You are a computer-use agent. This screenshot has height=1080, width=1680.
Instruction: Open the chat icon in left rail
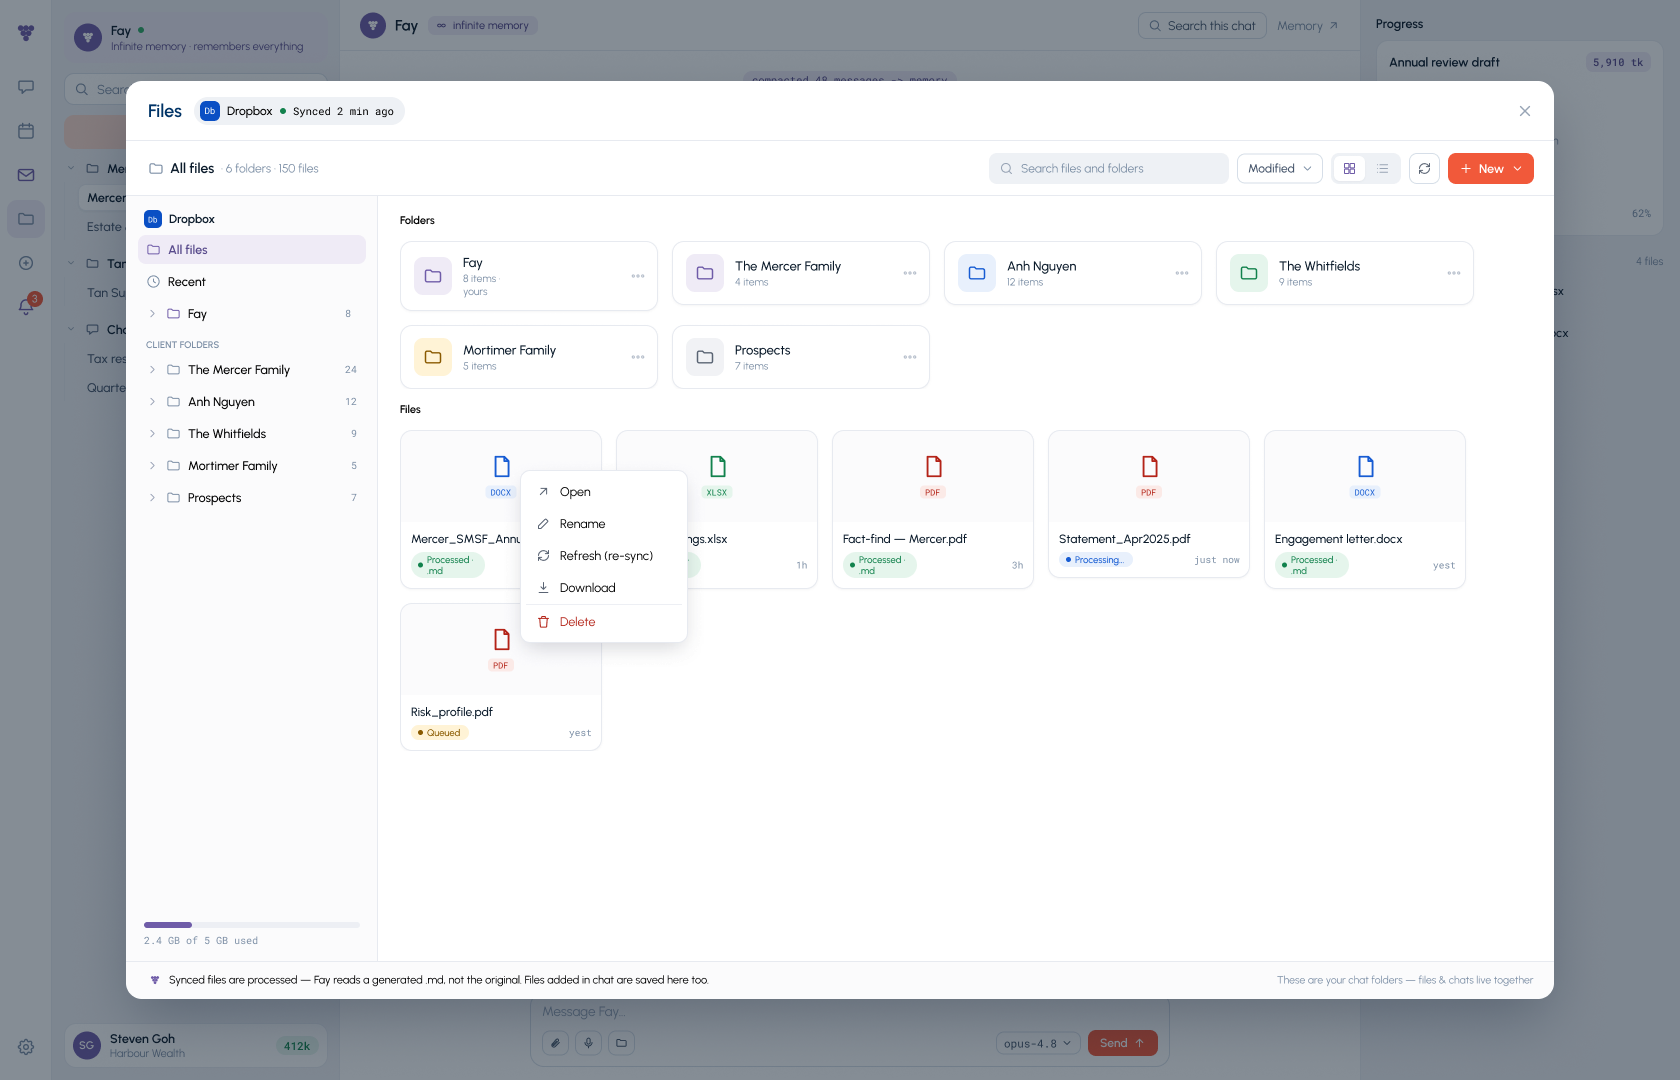click(x=26, y=87)
